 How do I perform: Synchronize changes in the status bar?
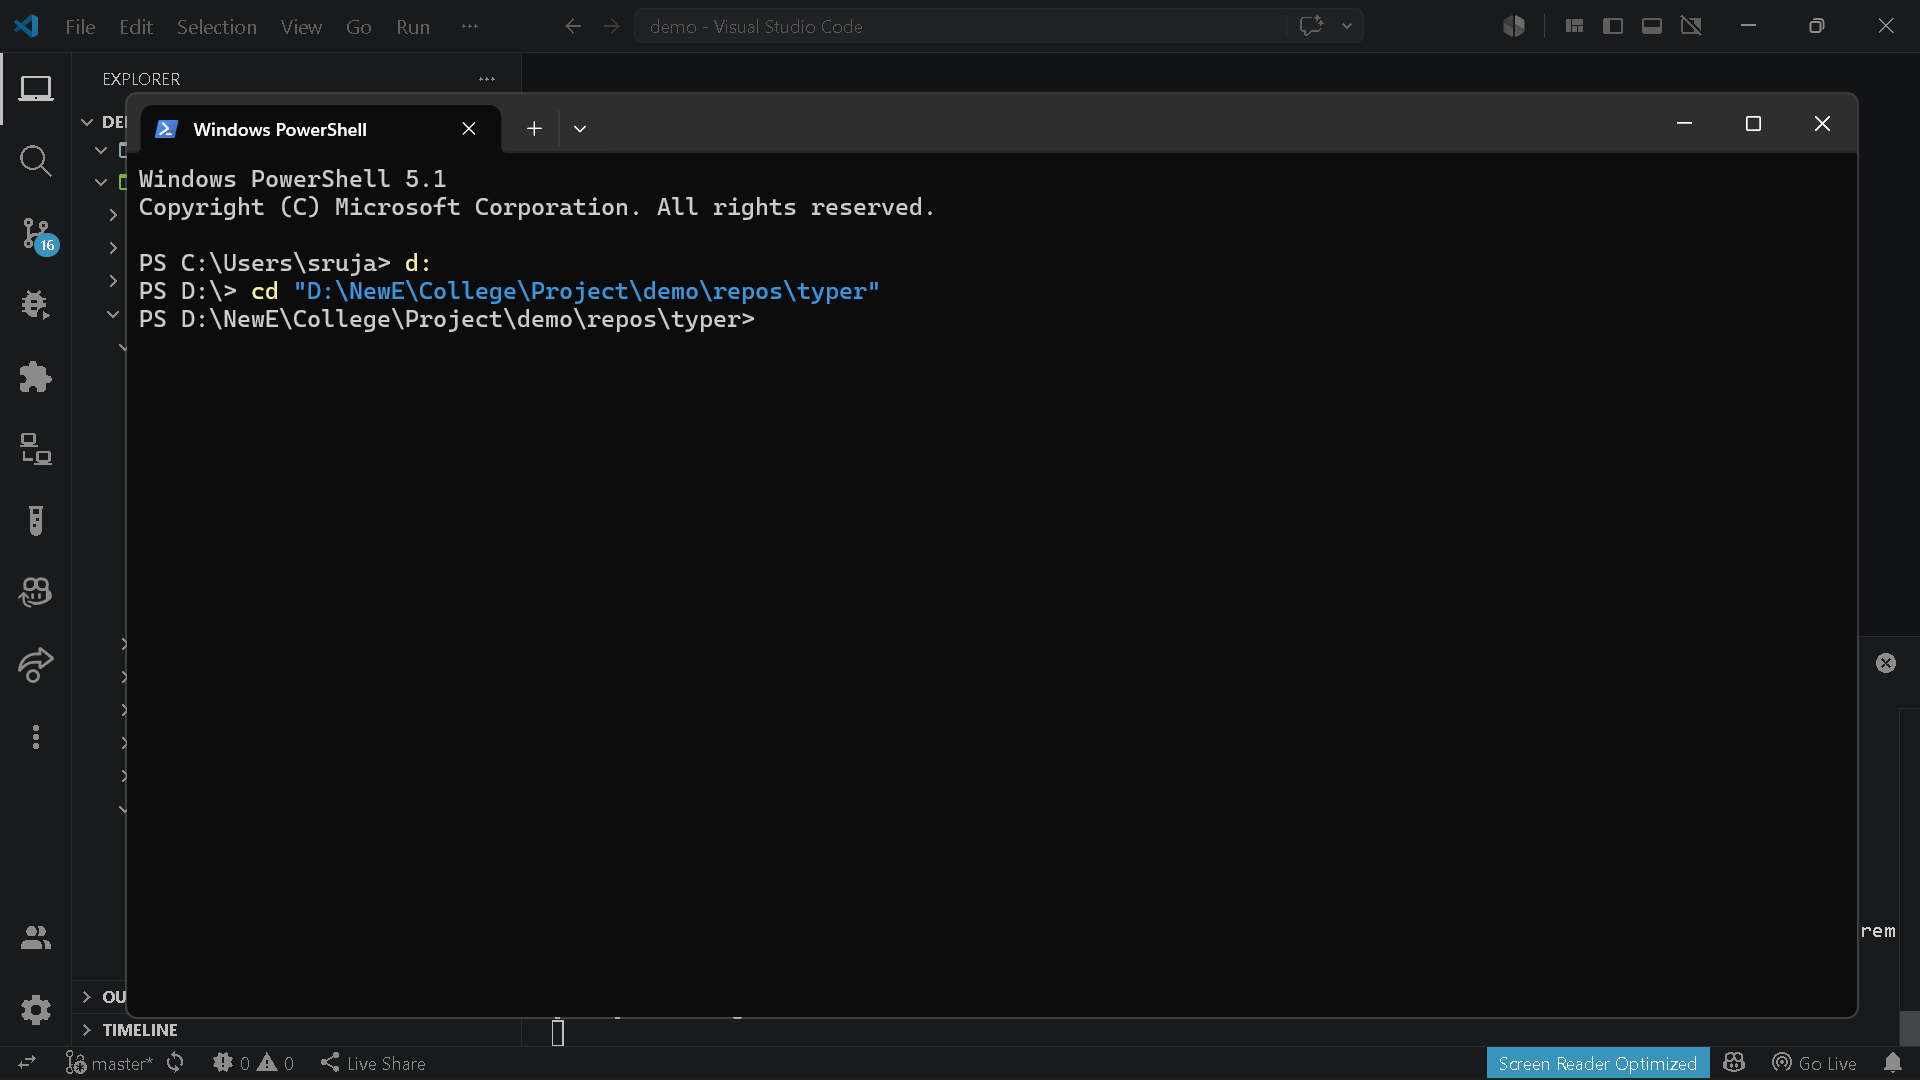point(175,1063)
